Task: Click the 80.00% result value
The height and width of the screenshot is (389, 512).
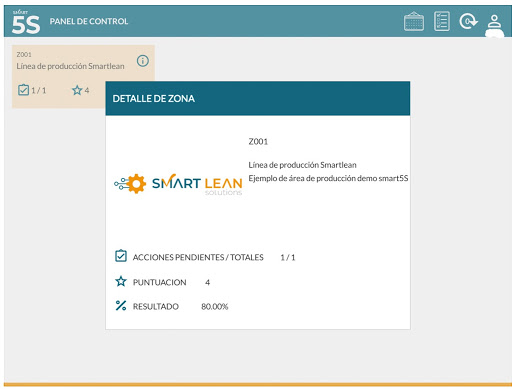Action: pos(215,306)
